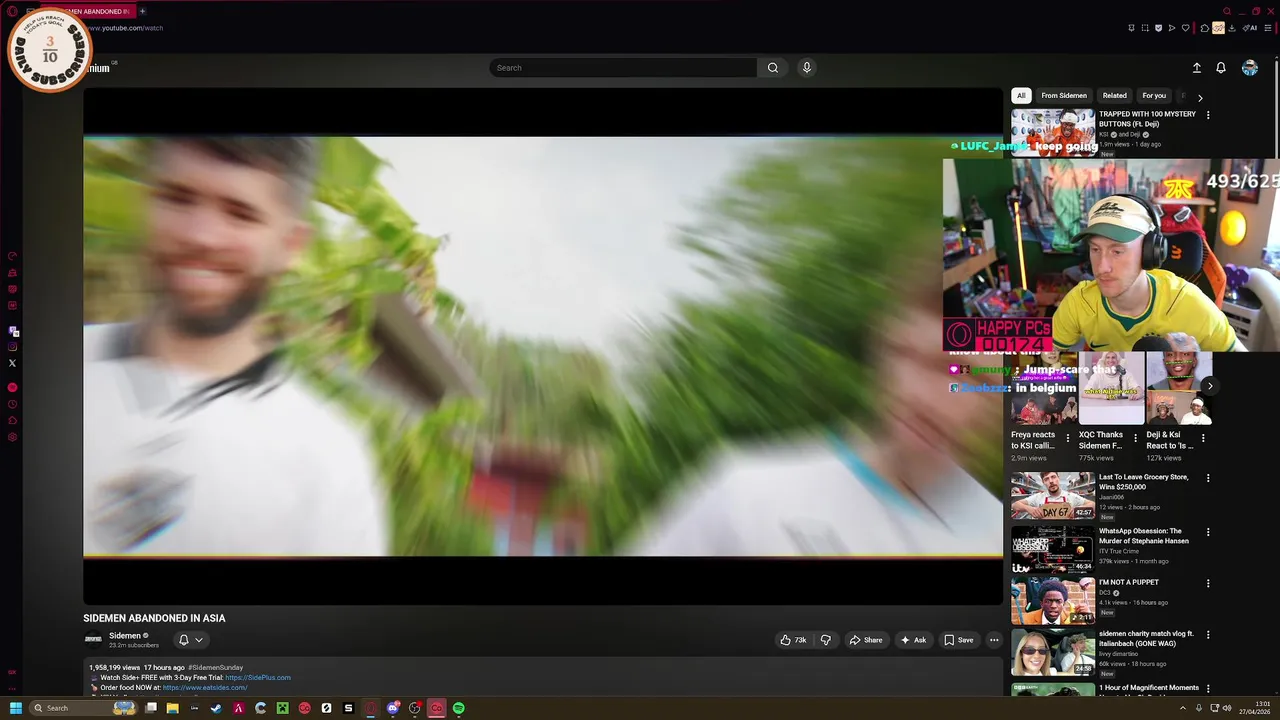Viewport: 1280px width, 720px height.
Task: Bookmark page with the heart icon
Action: click(x=1186, y=28)
